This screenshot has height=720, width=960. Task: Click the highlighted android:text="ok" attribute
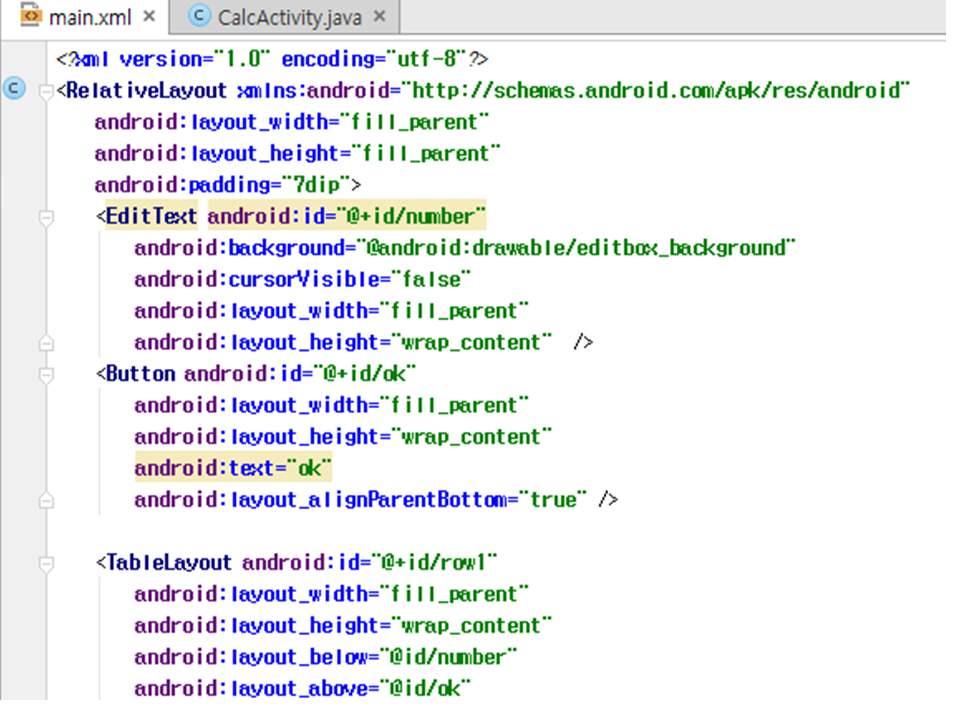pyautogui.click(x=233, y=468)
